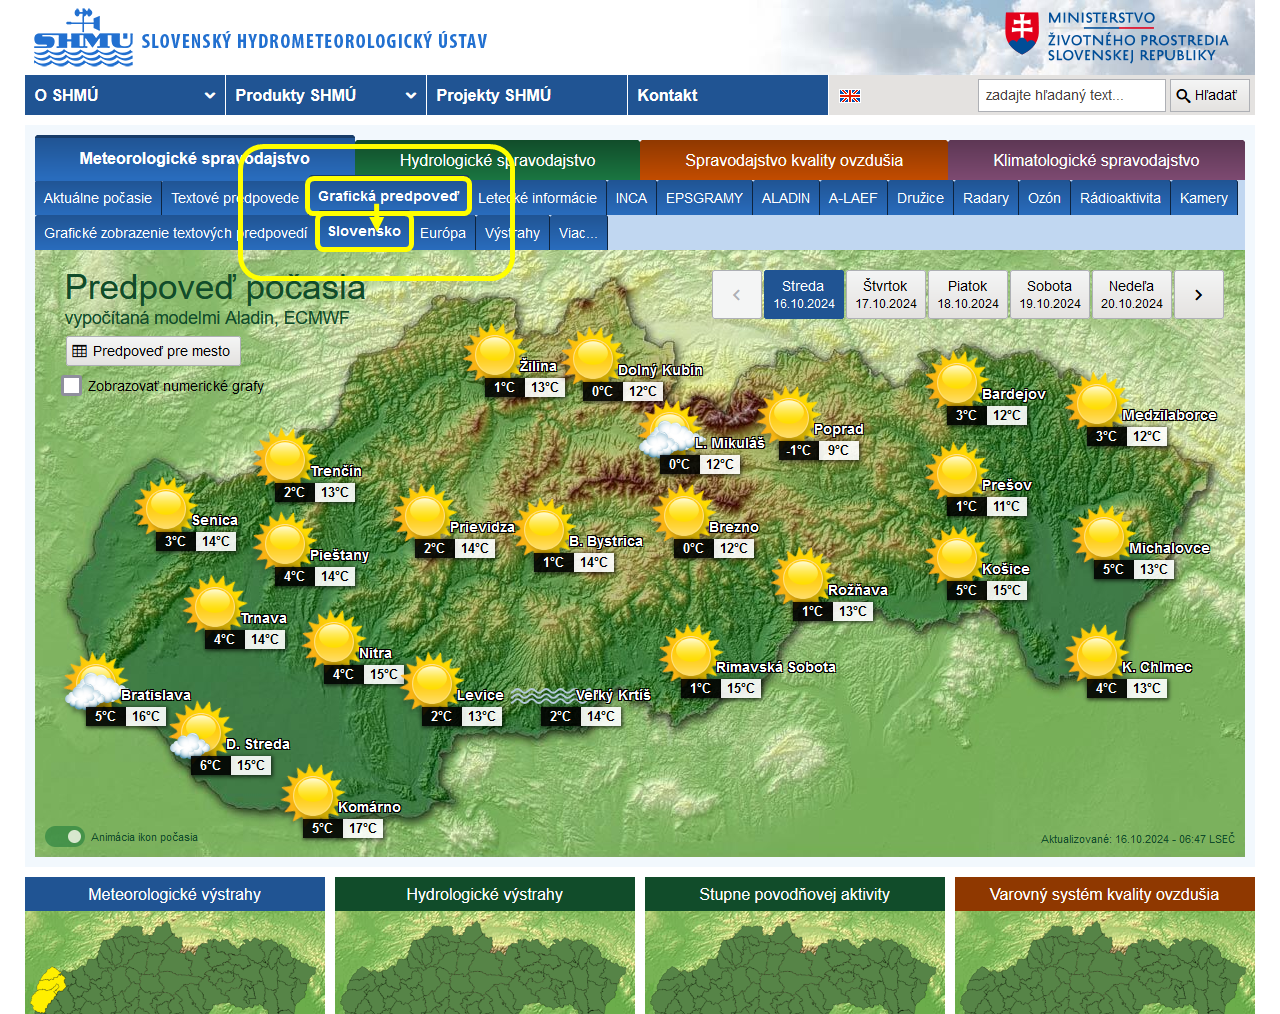Click the SHMÚ logo in the header

click(x=83, y=40)
